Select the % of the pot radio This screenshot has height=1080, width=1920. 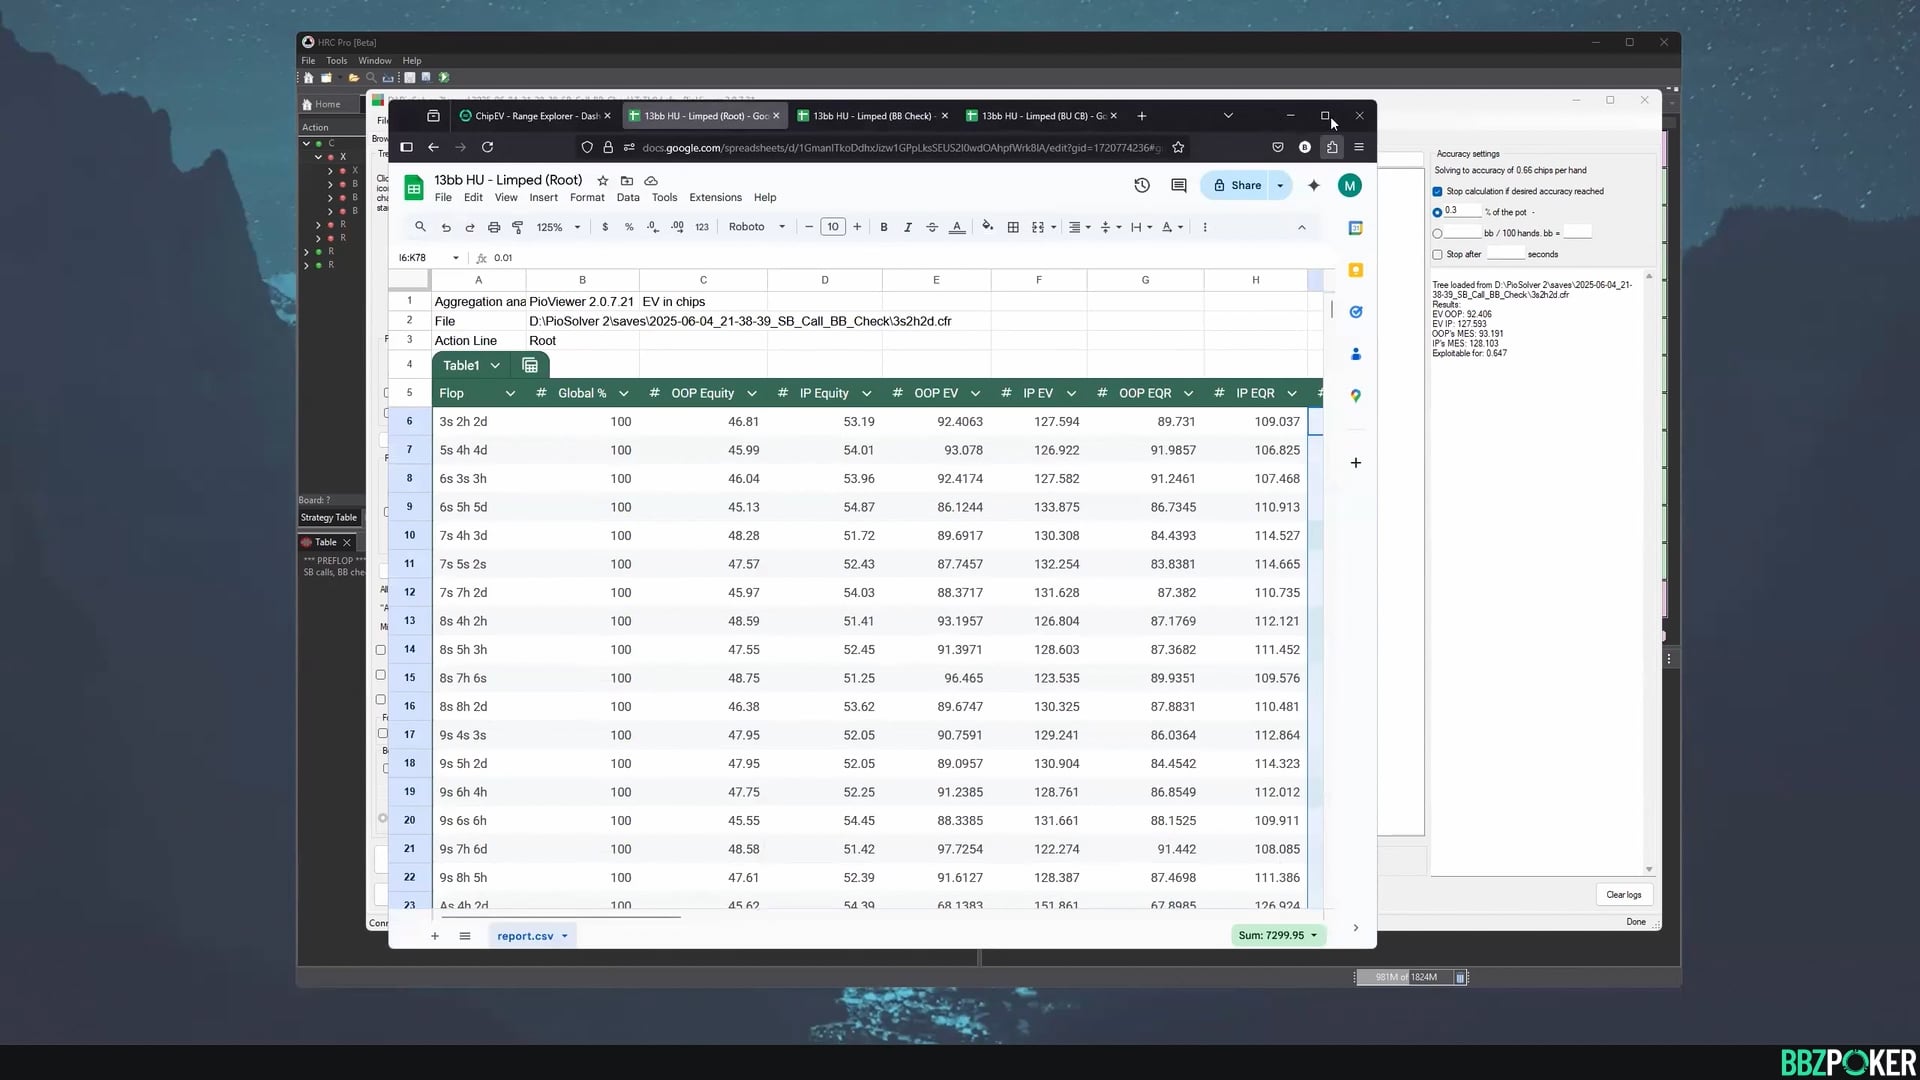(1438, 212)
